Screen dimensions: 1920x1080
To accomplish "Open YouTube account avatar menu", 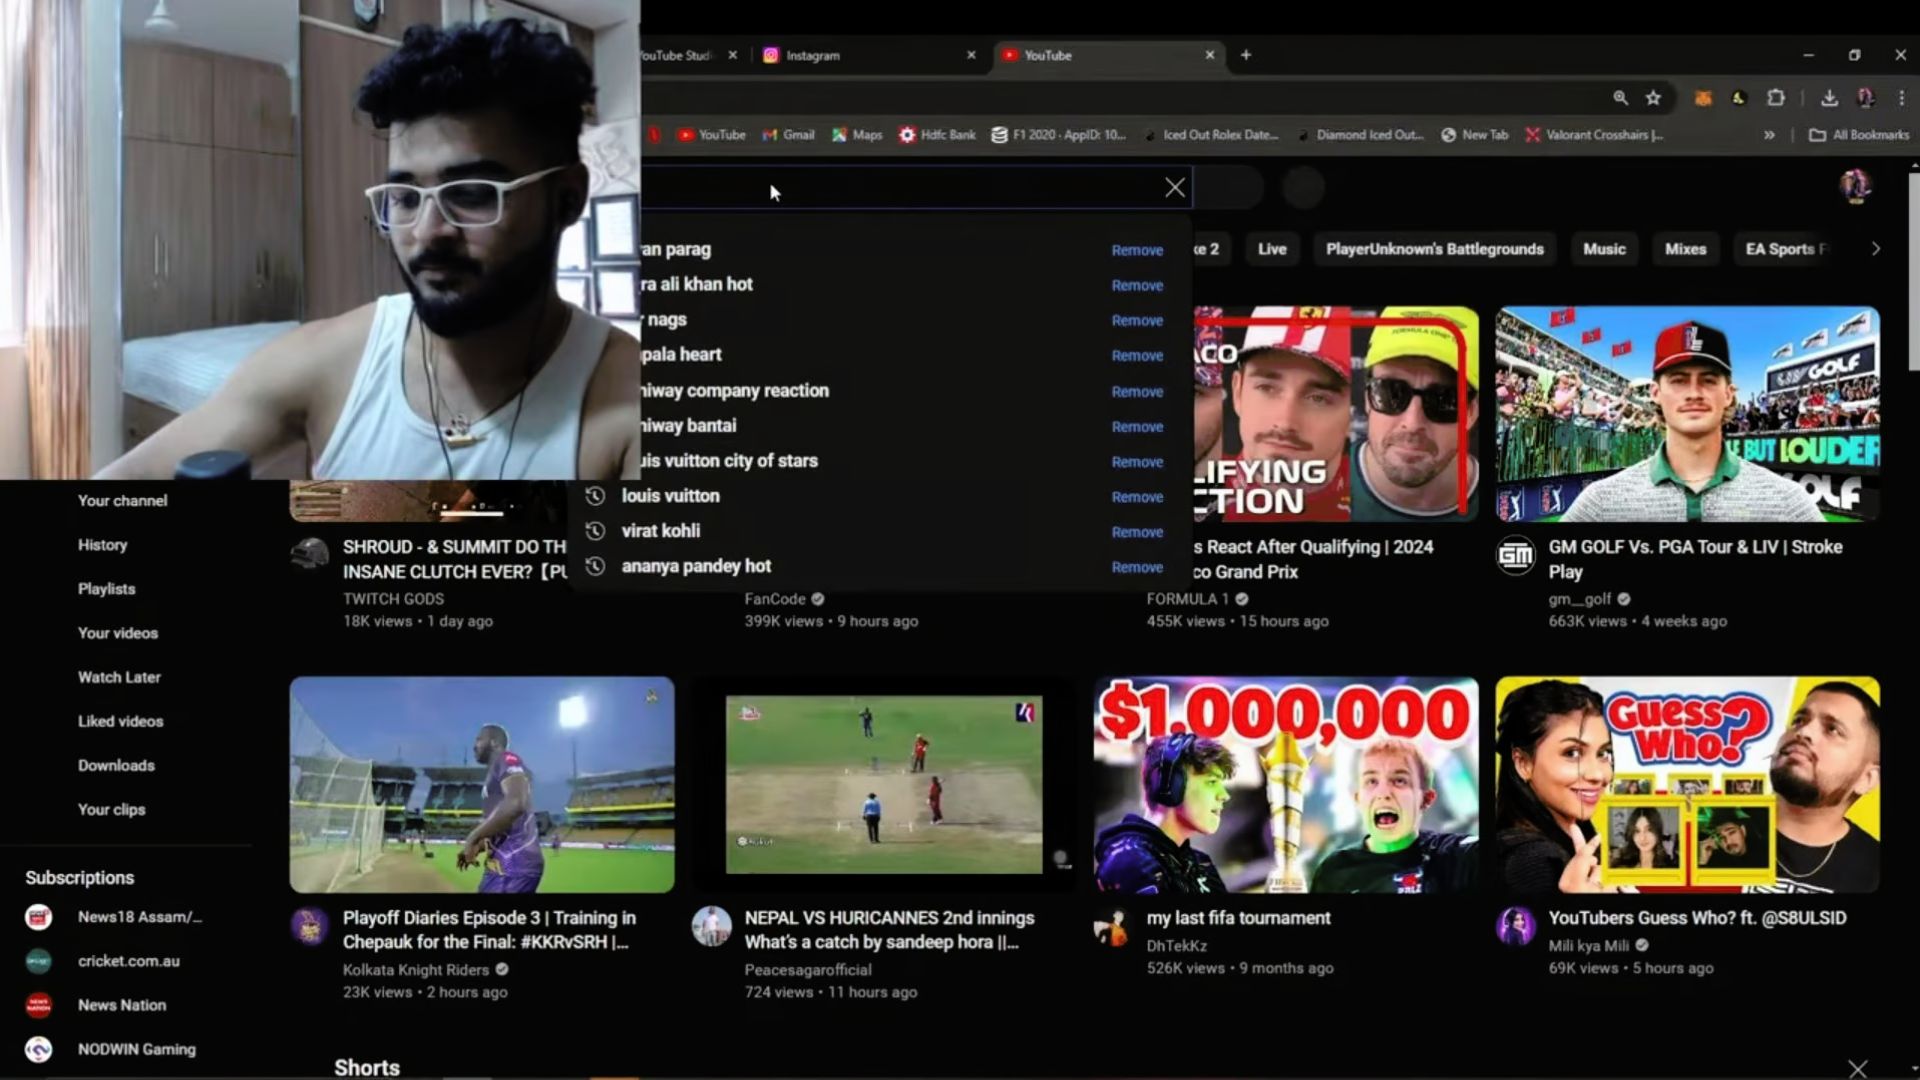I will click(1856, 187).
